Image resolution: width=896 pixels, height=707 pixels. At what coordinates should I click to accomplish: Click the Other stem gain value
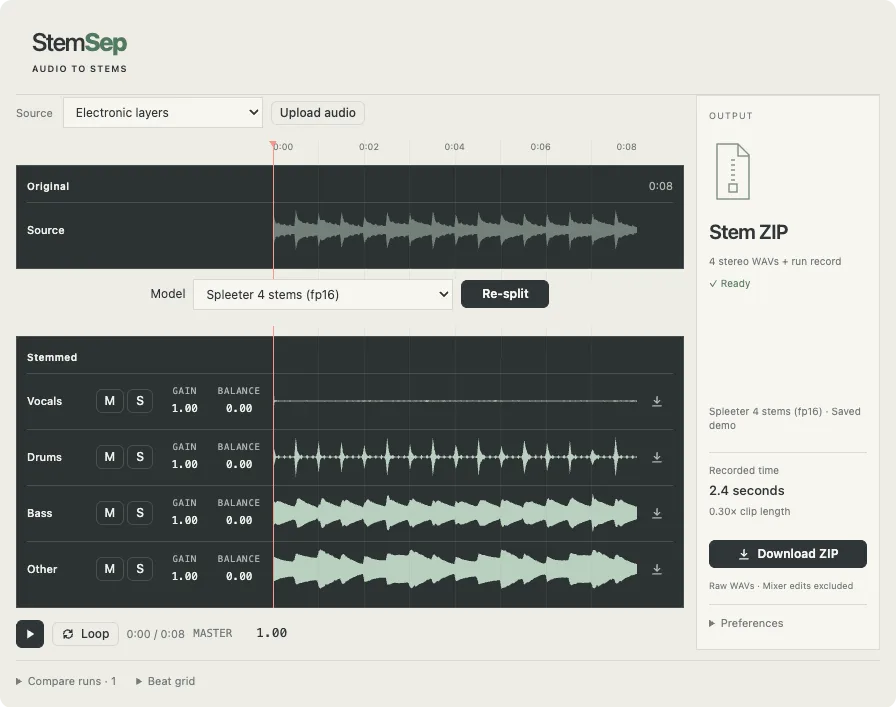[185, 576]
